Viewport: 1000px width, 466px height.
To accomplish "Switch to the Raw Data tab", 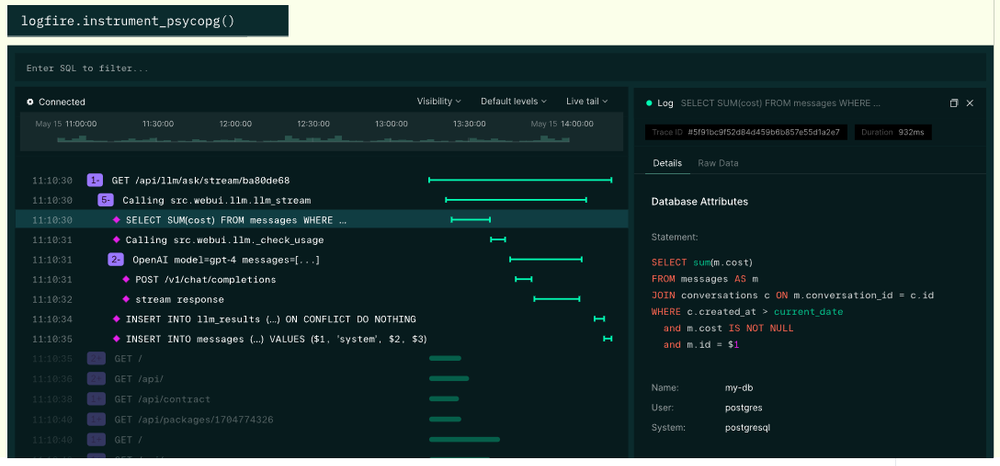I will pos(718,163).
